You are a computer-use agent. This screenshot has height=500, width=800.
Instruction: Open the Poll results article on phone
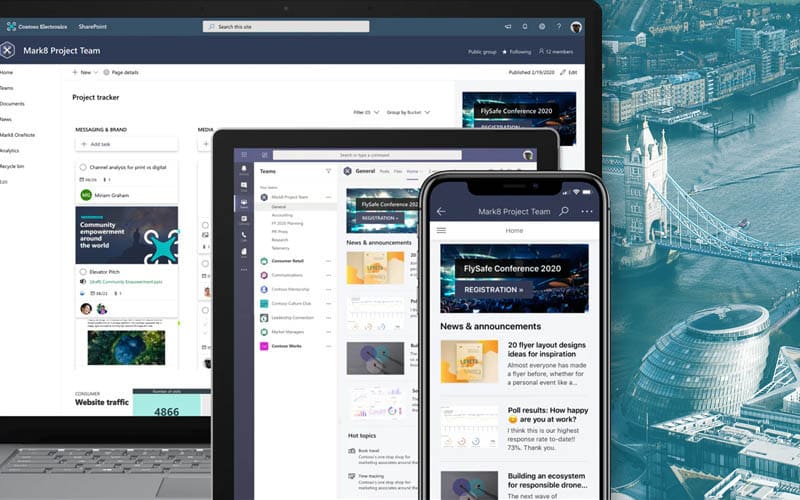point(514,429)
